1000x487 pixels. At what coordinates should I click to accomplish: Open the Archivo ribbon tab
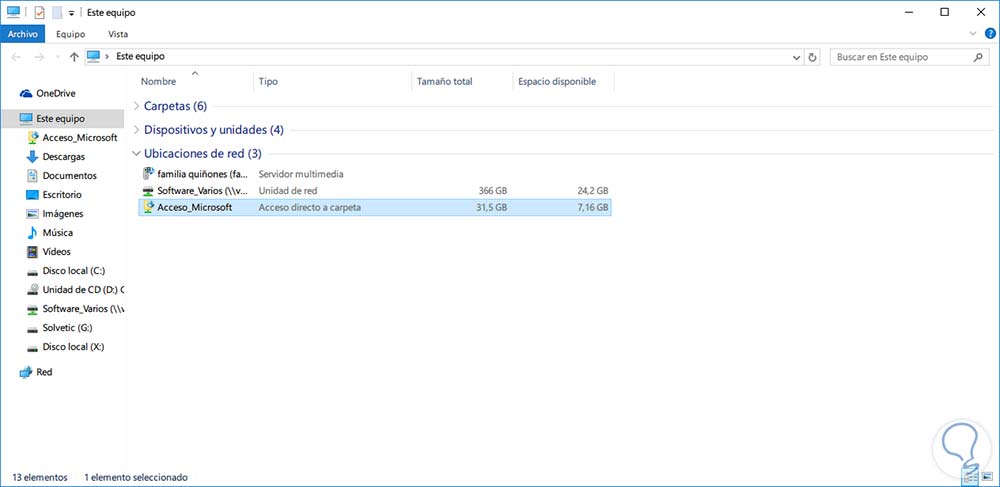(x=23, y=34)
